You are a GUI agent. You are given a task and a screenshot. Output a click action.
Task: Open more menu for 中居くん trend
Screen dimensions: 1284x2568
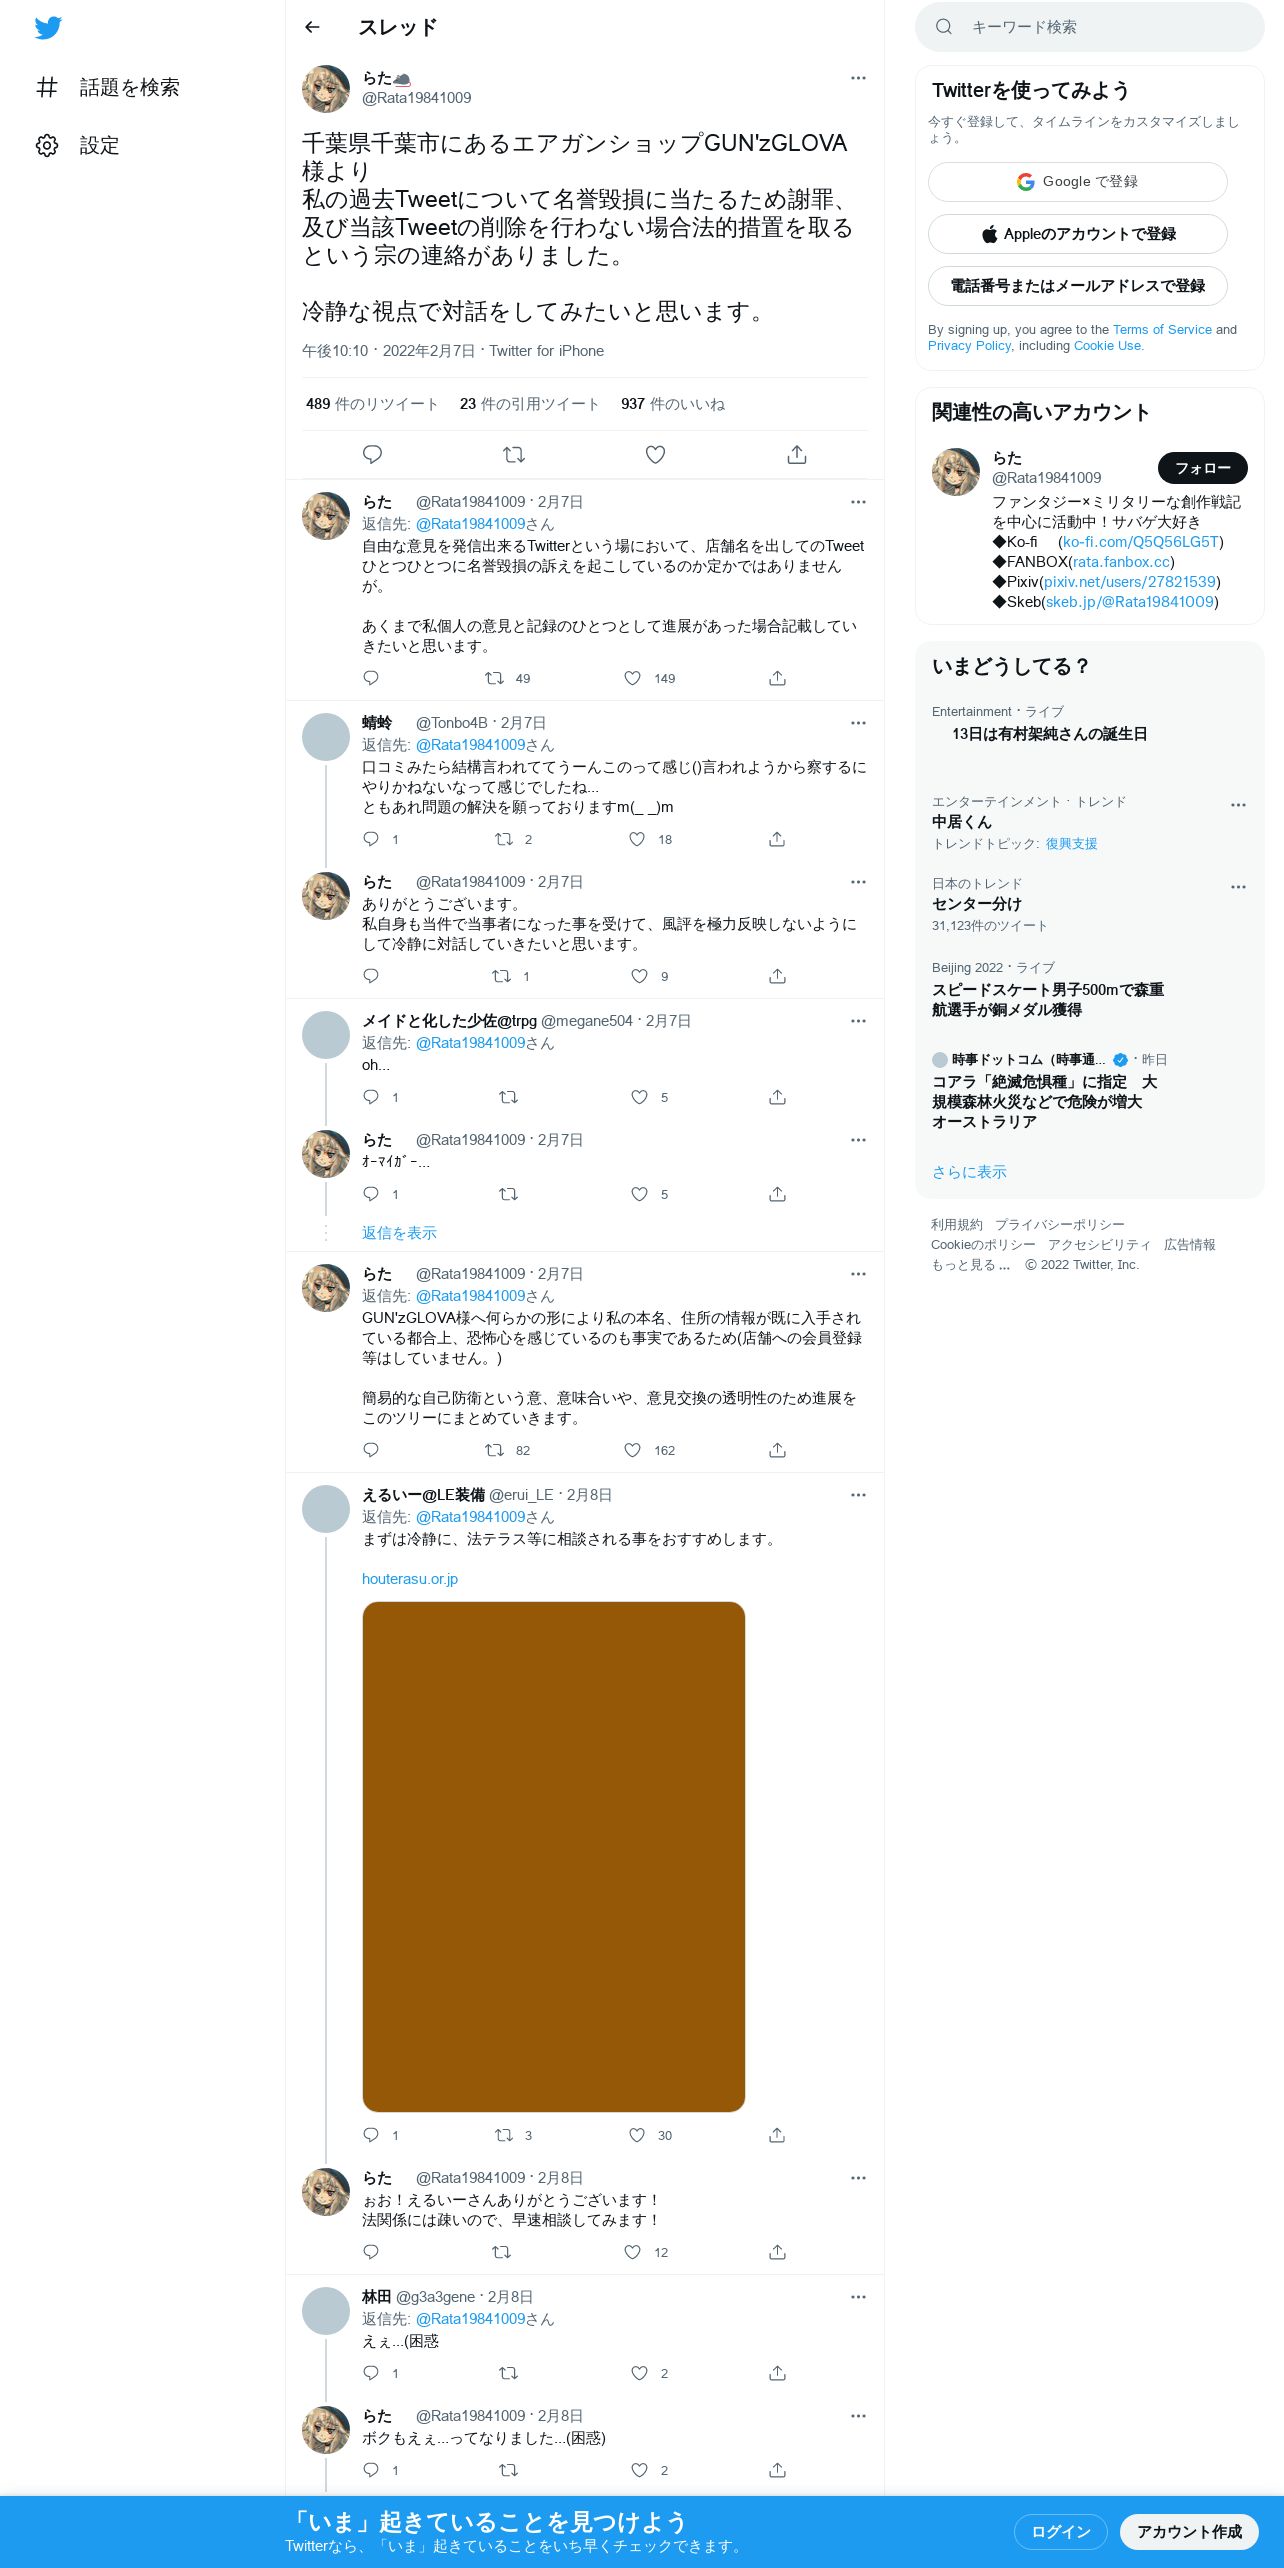click(x=1238, y=805)
